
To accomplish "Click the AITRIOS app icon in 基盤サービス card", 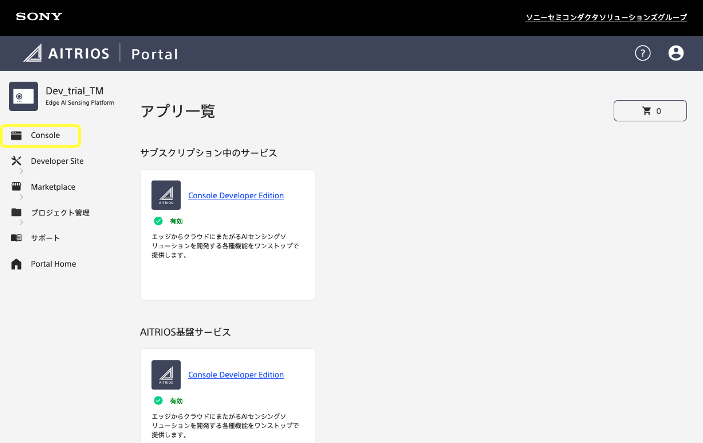I will [x=166, y=375].
